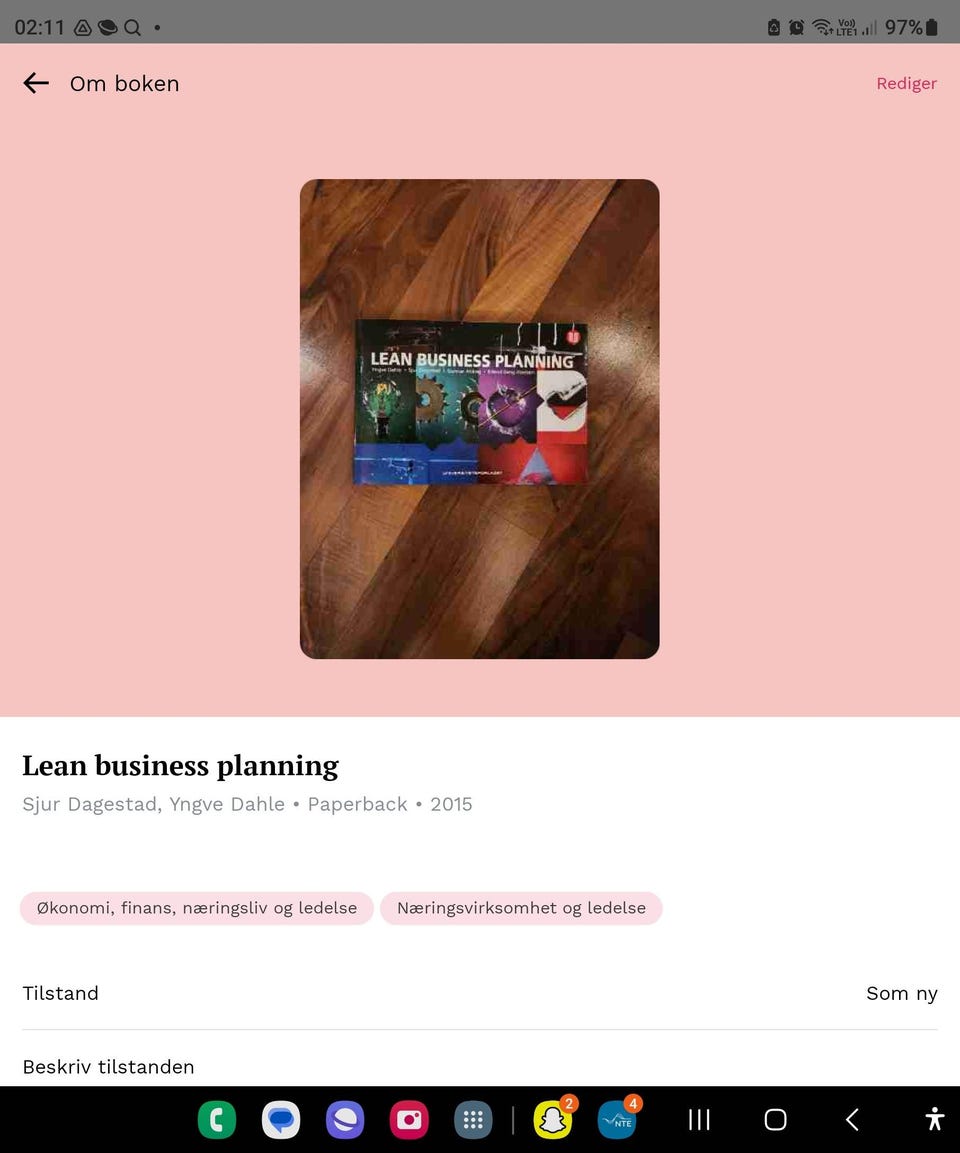Open the app drawer grid icon

(473, 1119)
